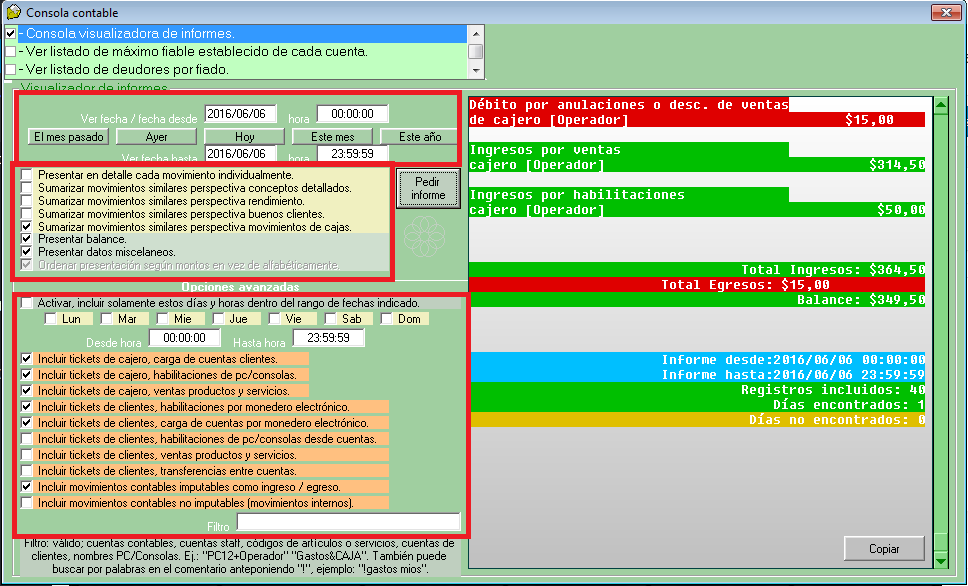This screenshot has width=968, height=586.
Task: Uncheck movimientos contables imputables como ingreso/egreso
Action: point(27,487)
